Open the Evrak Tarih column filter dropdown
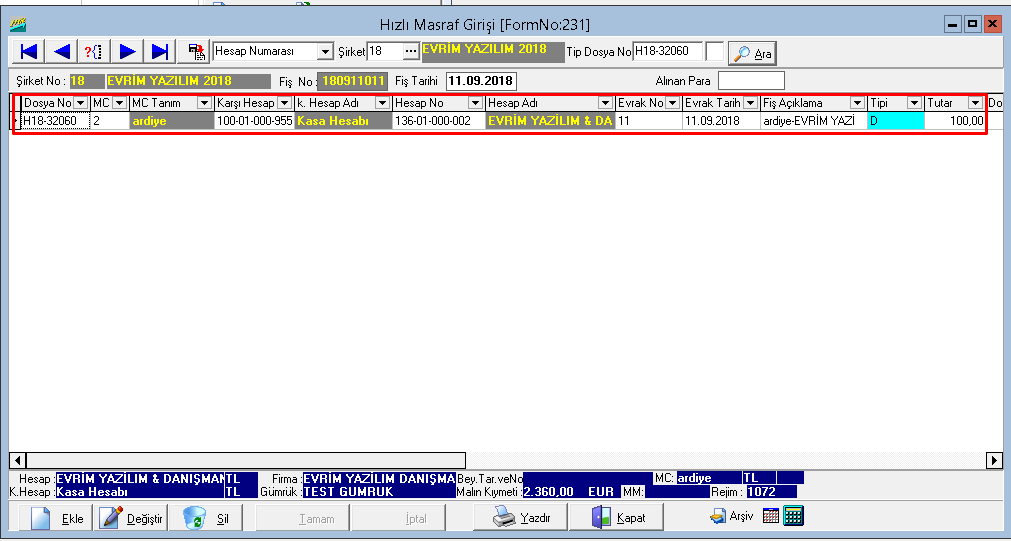 pyautogui.click(x=751, y=103)
